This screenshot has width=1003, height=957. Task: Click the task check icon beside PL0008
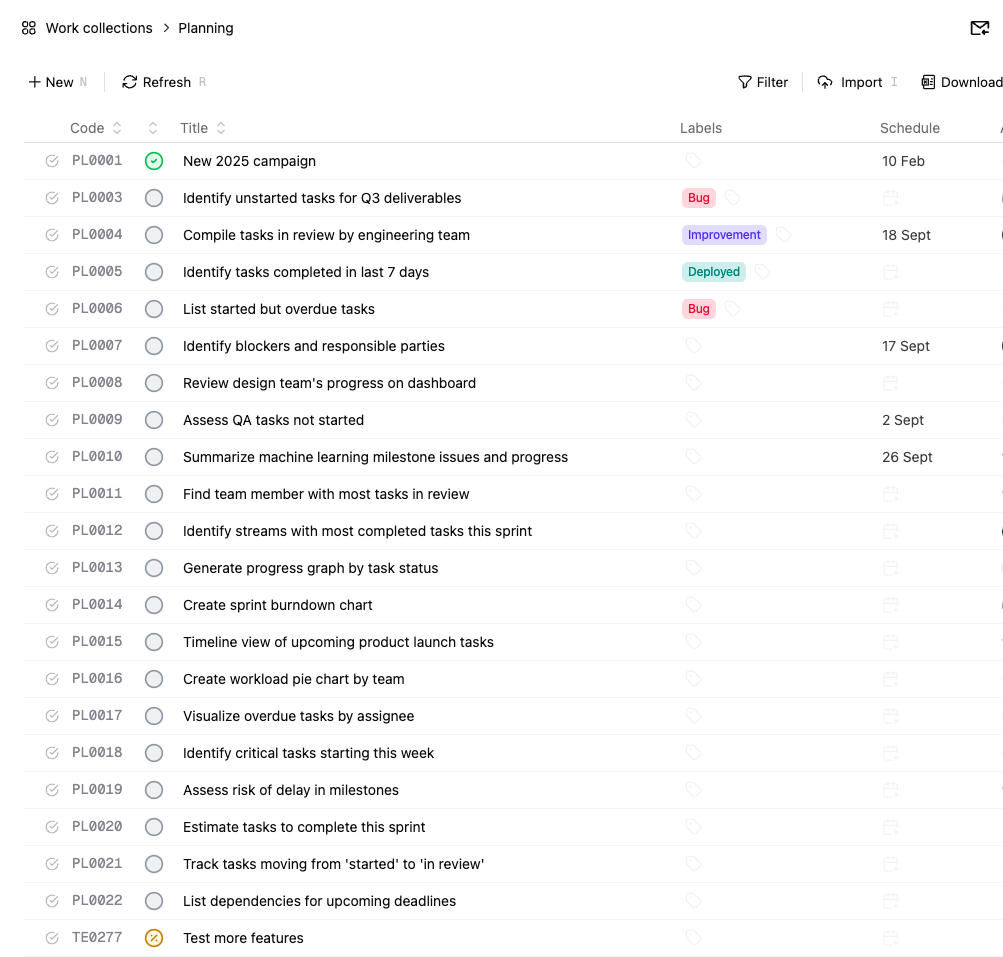(52, 383)
